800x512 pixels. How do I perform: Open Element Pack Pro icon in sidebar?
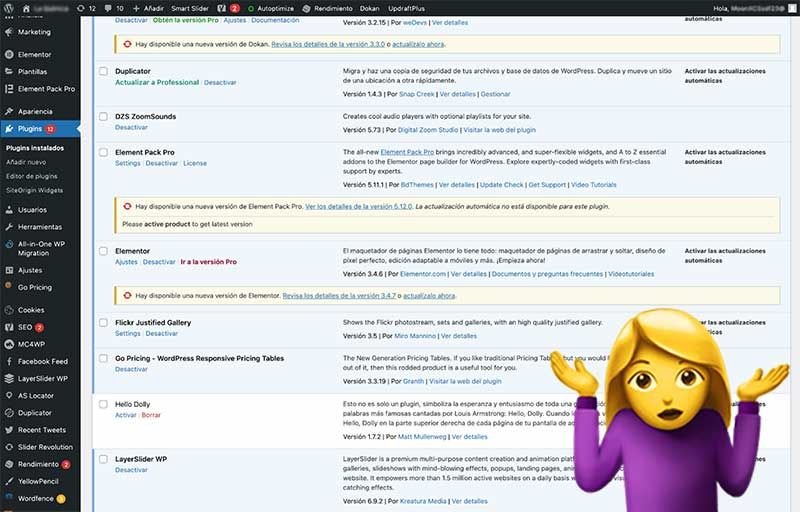click(9, 89)
